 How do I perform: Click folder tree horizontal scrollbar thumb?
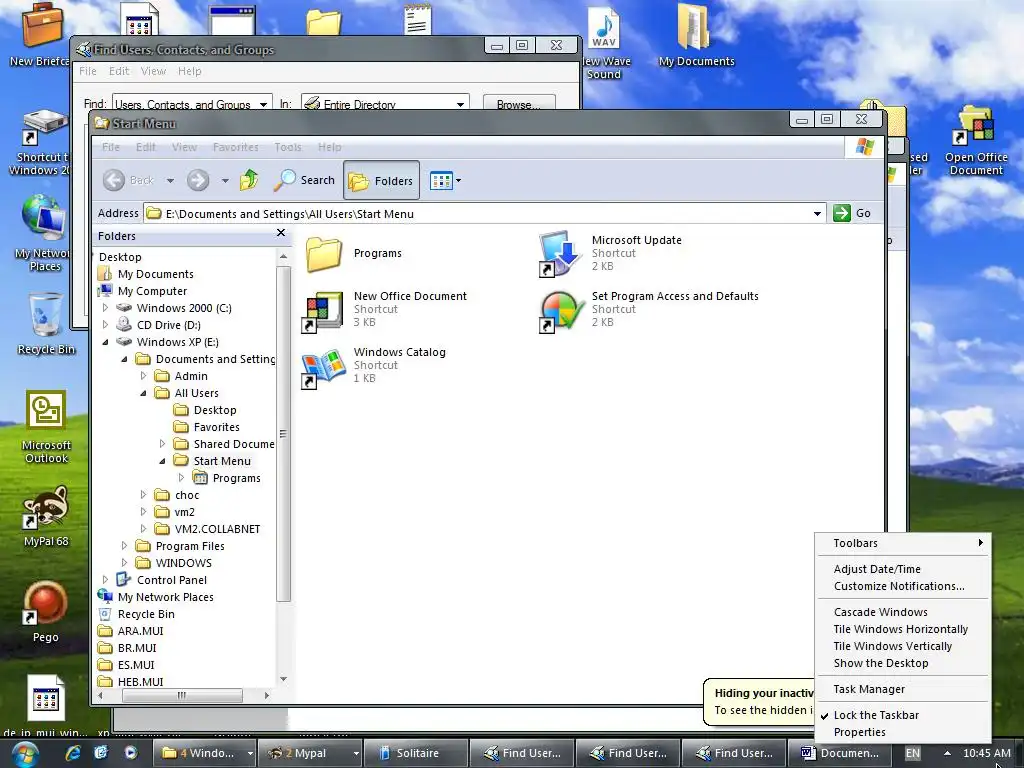[182, 696]
